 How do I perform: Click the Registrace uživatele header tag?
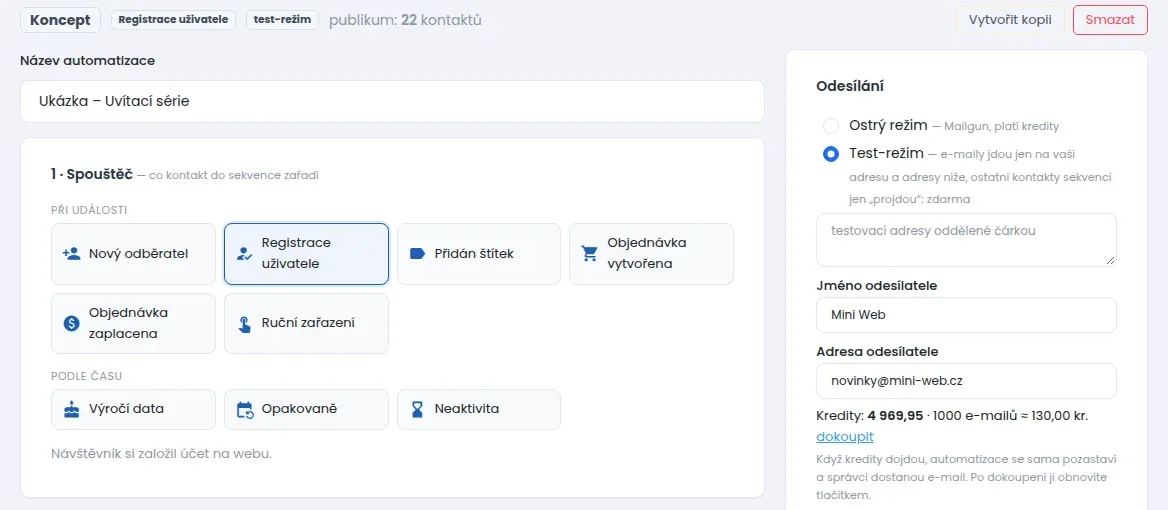[x=174, y=20]
